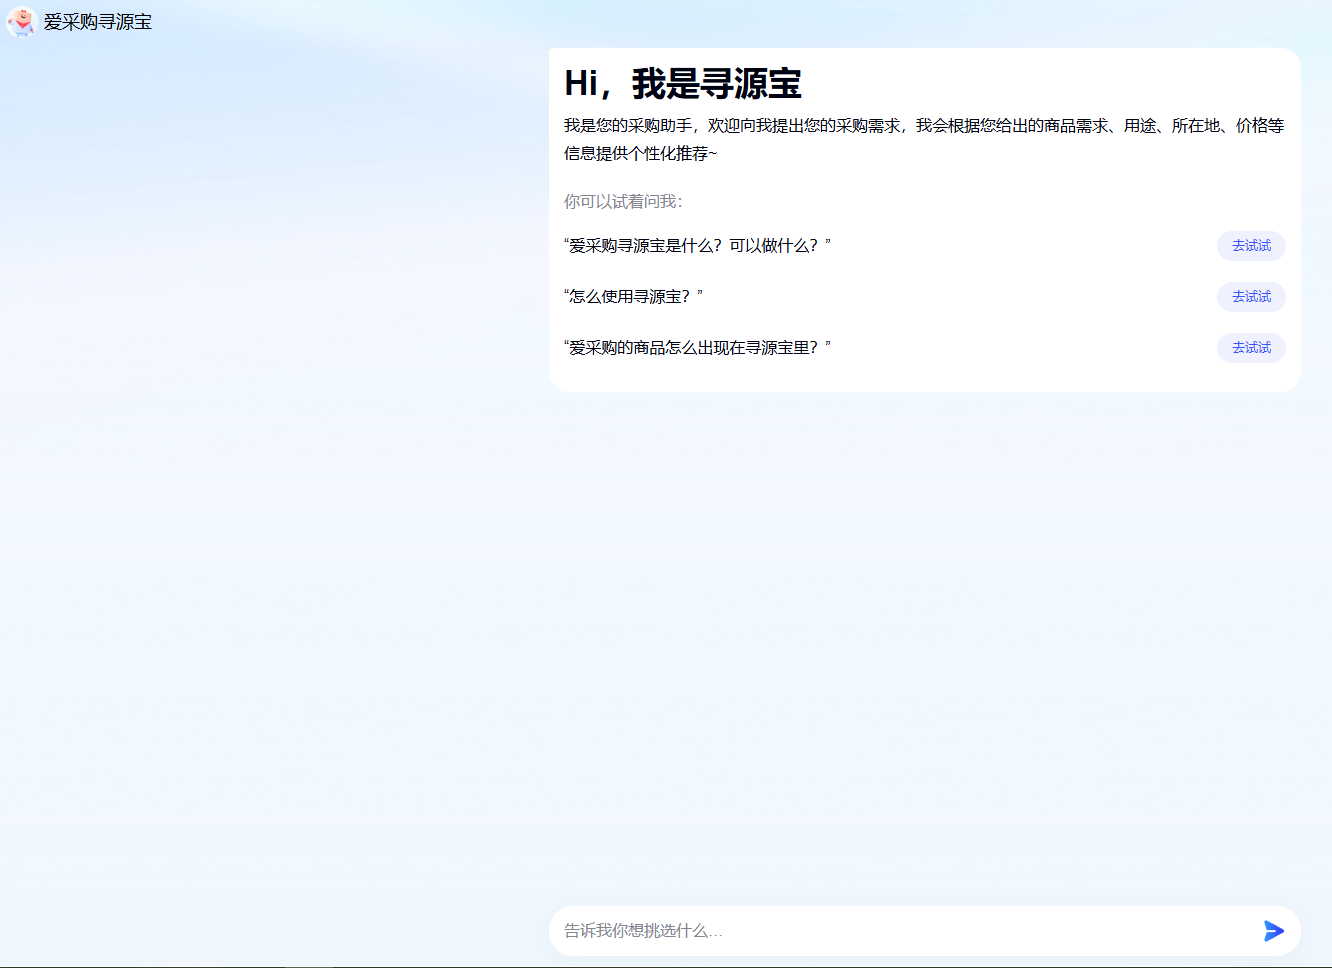Click the 爱采购寻源宝 mascot logo icon
The width and height of the screenshot is (1332, 968).
(x=21, y=22)
